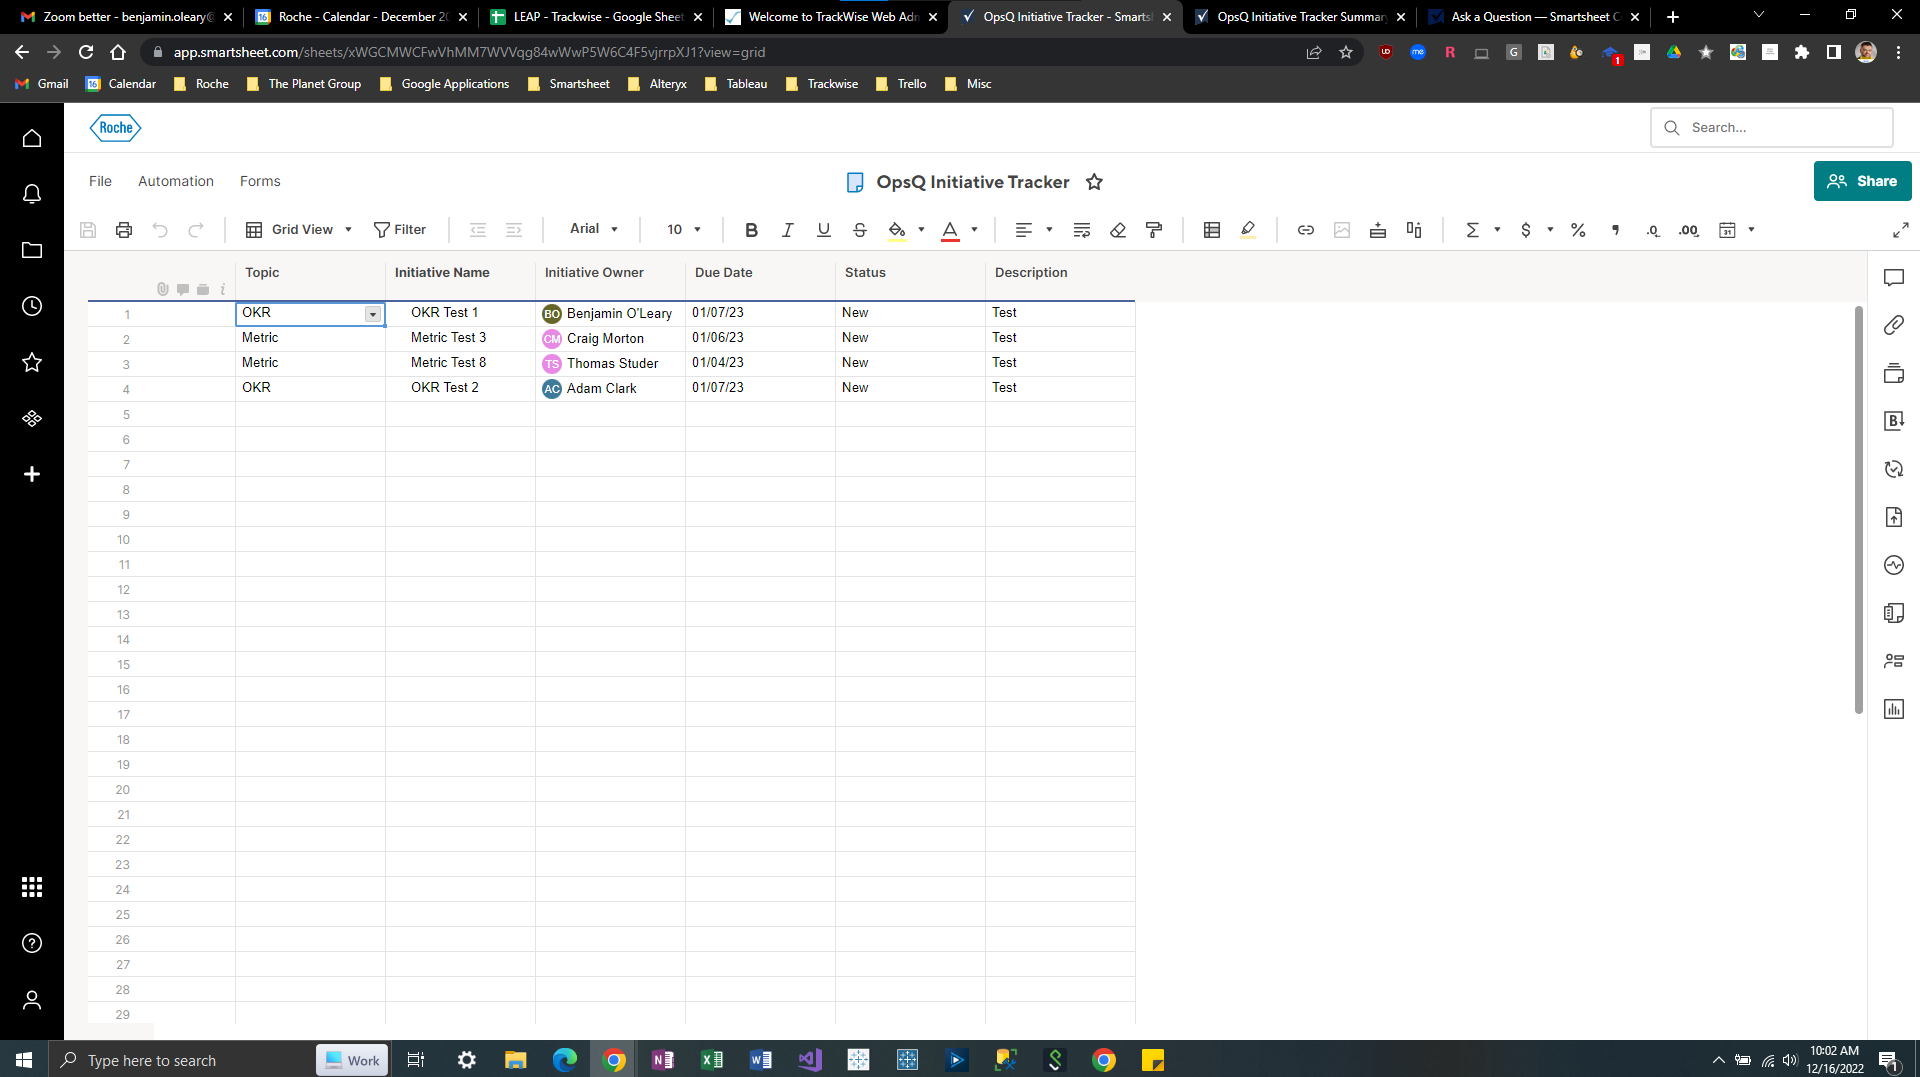Open Excel from the Windows taskbar

[712, 1060]
